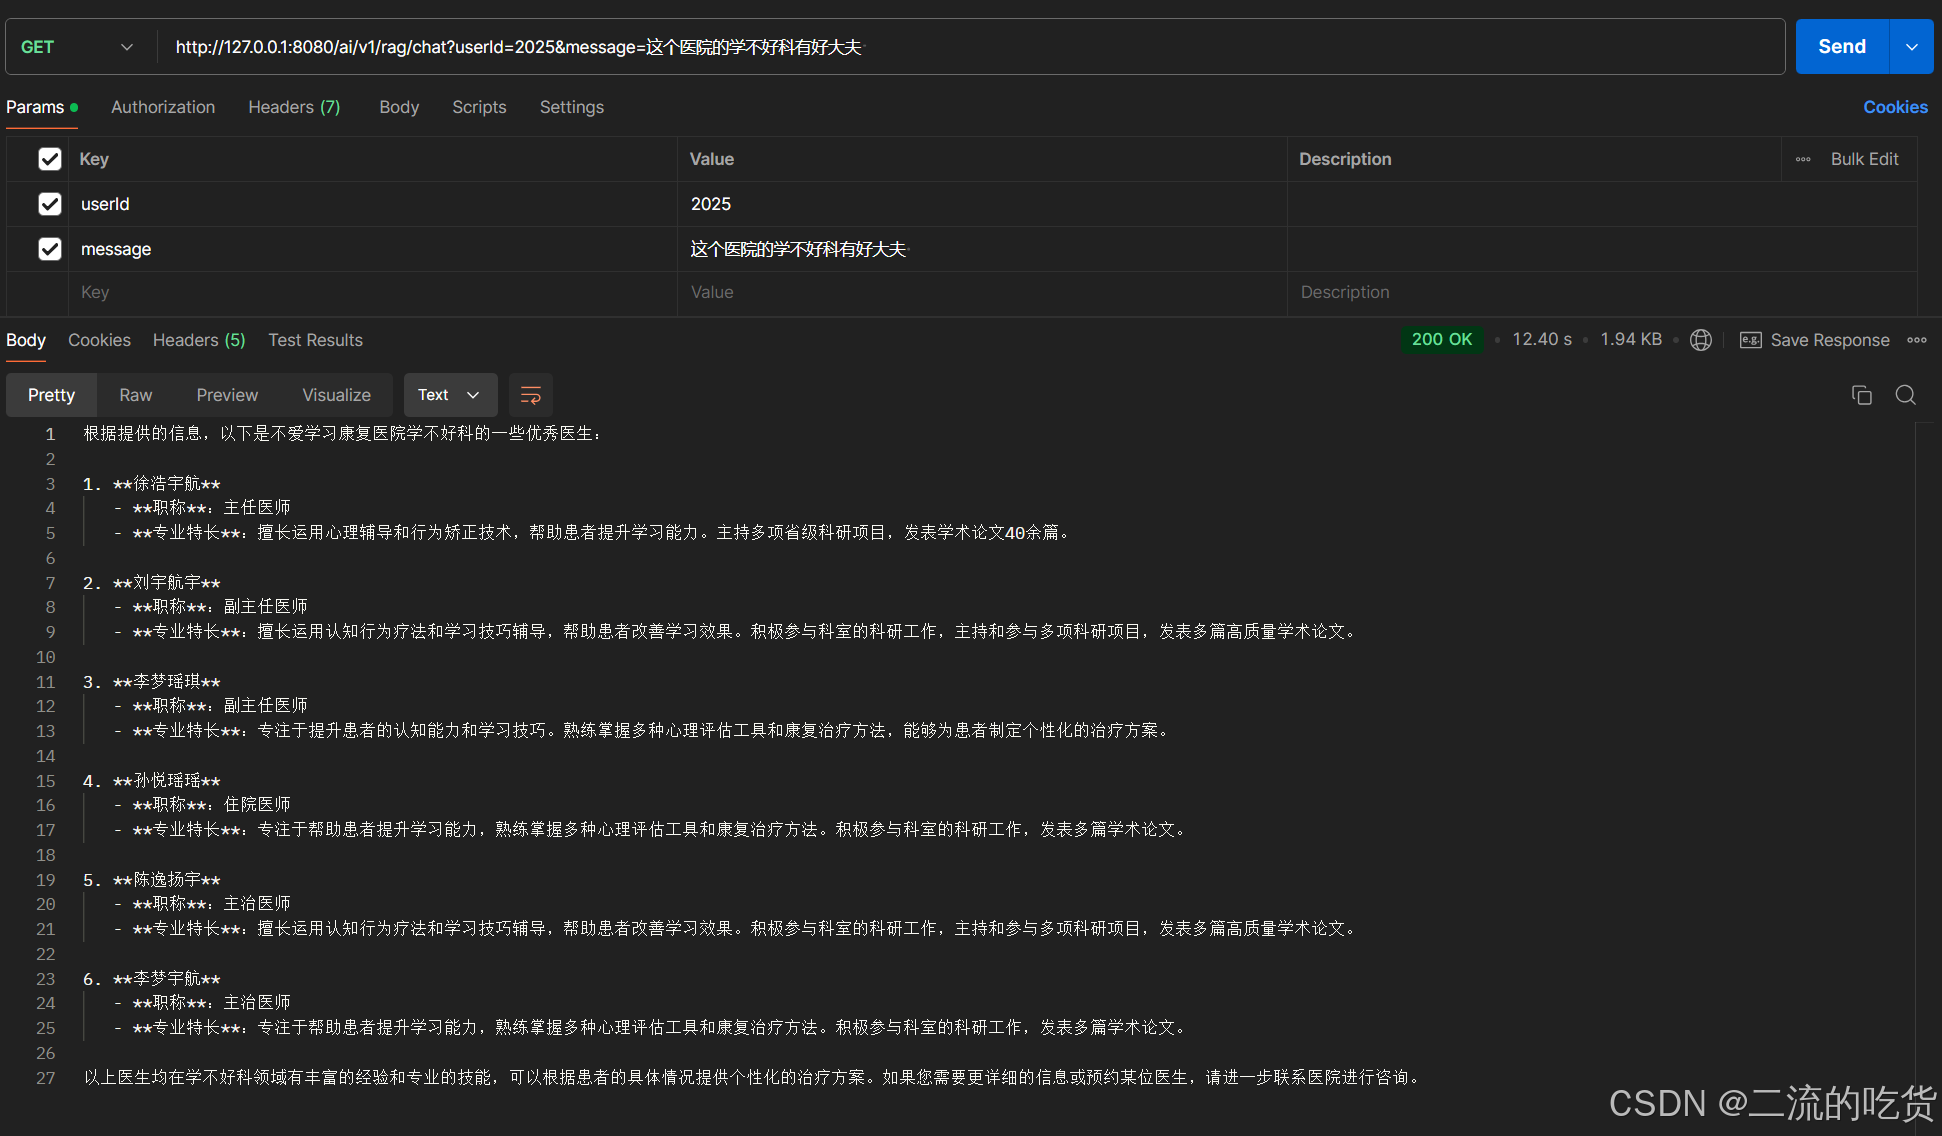1942x1136 pixels.
Task: Switch to the Authorization tab
Action: coord(163,107)
